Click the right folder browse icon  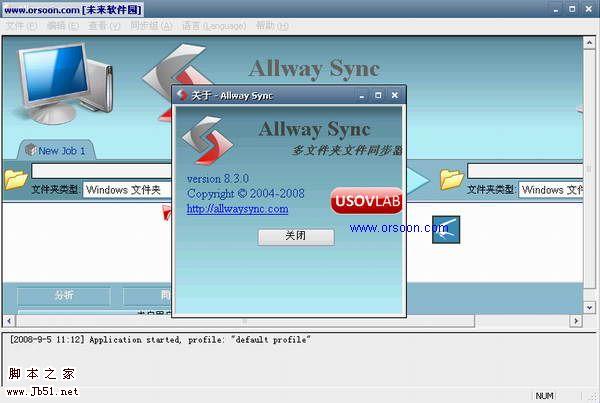pos(452,179)
